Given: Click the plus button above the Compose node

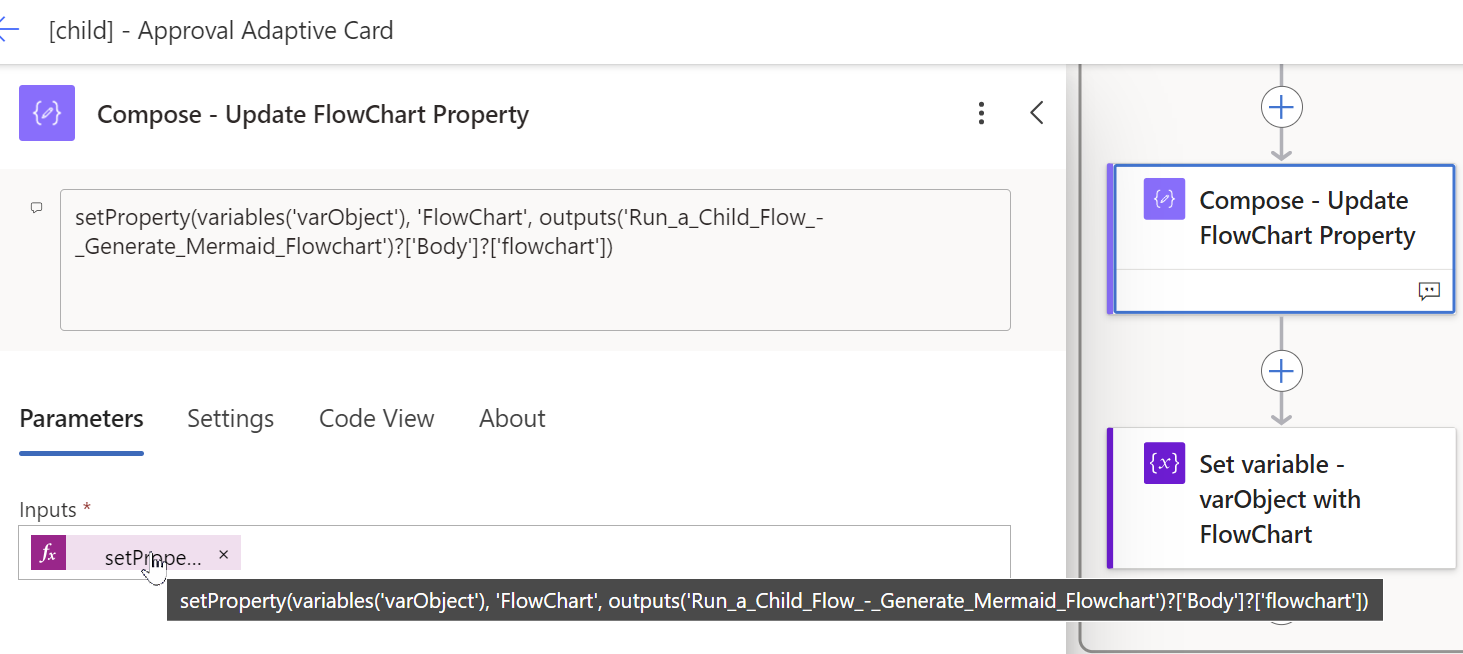Looking at the screenshot, I should 1281,107.
